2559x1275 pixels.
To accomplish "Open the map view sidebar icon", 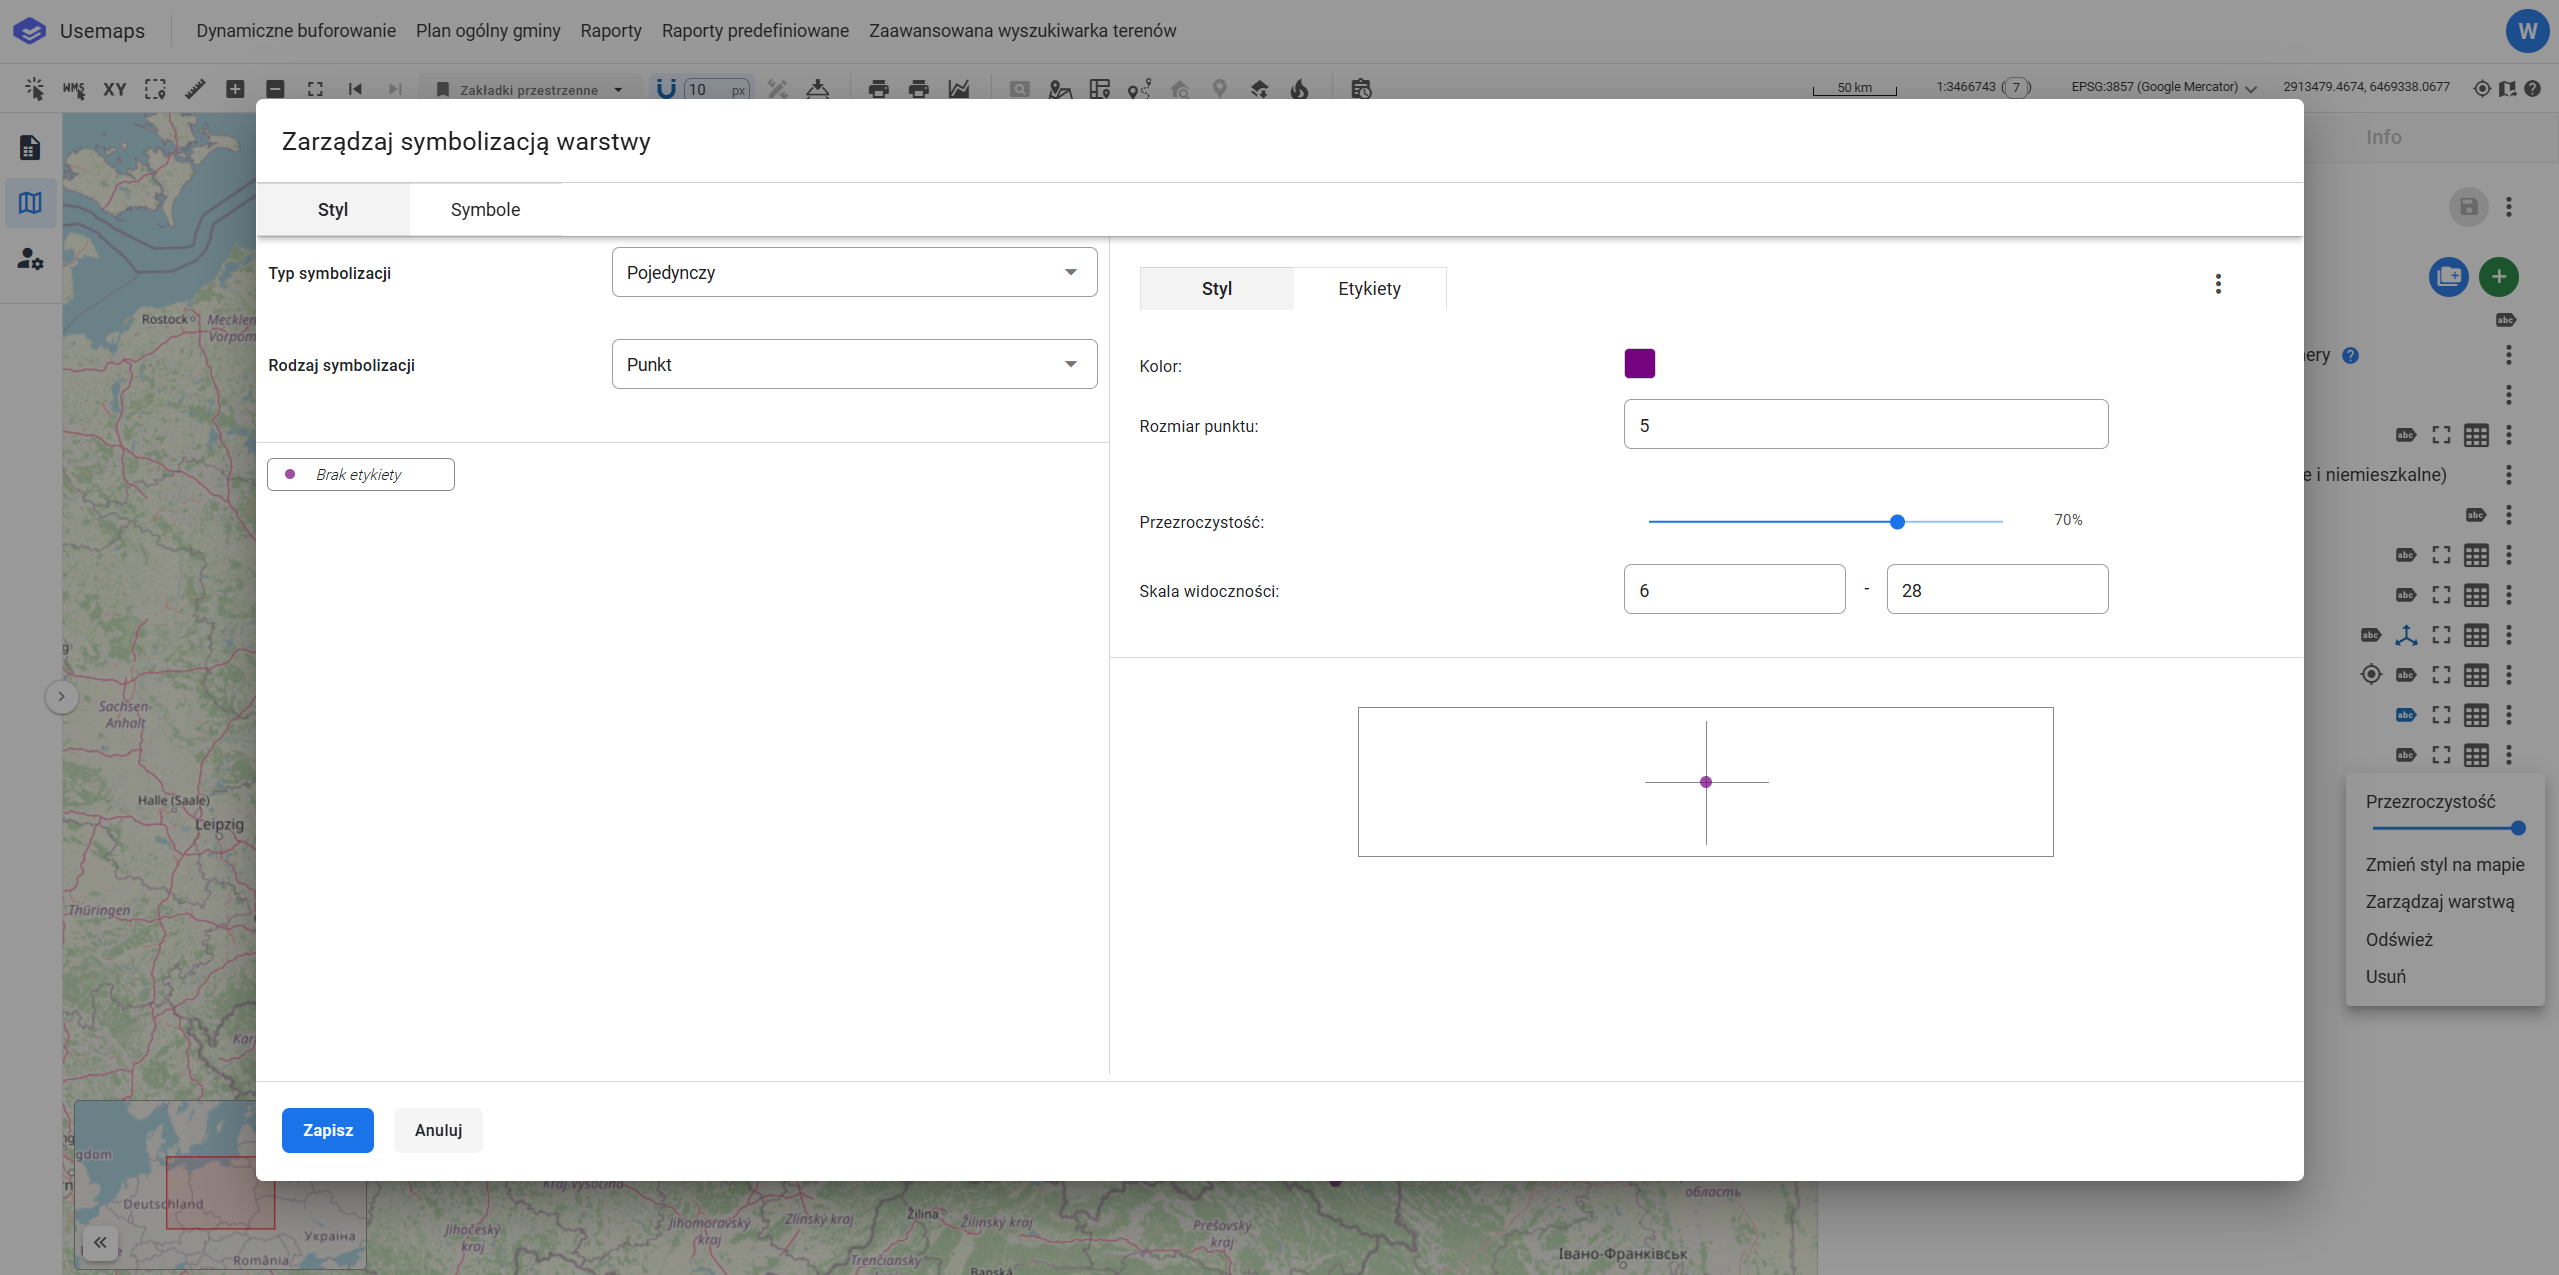I will coord(30,203).
